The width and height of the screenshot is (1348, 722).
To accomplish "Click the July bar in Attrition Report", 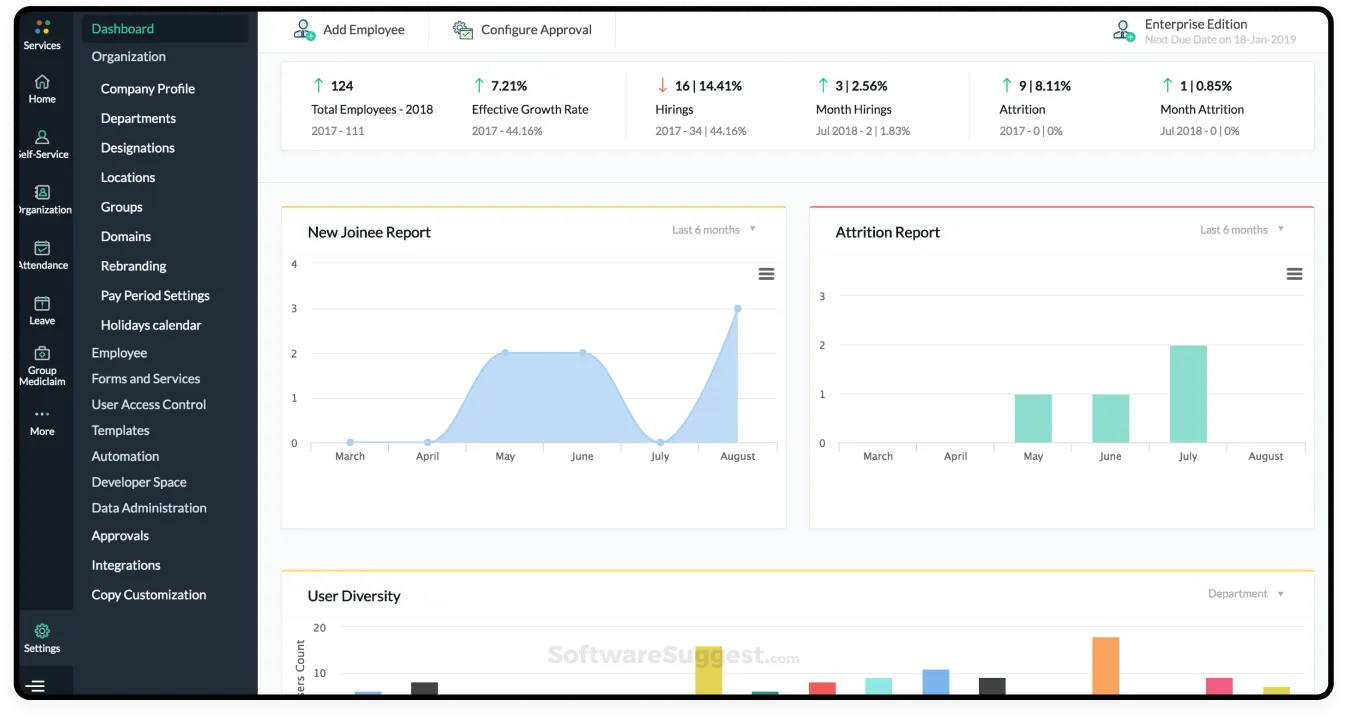I will pyautogui.click(x=1188, y=394).
